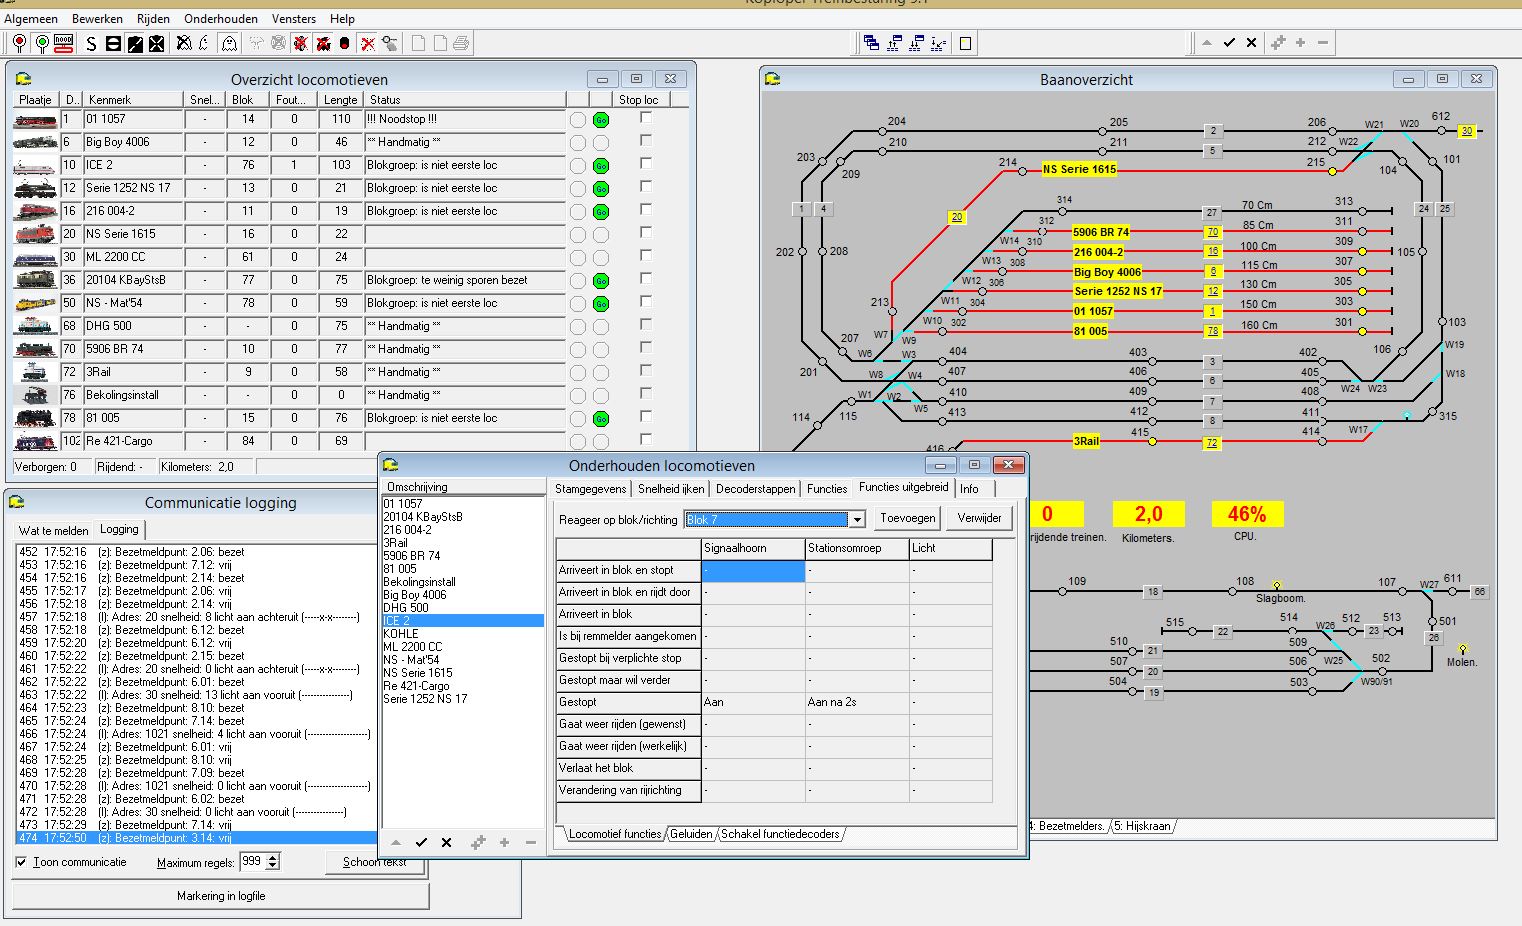
Task: Click the X cancel icon in top toolbar
Action: click(x=1252, y=43)
